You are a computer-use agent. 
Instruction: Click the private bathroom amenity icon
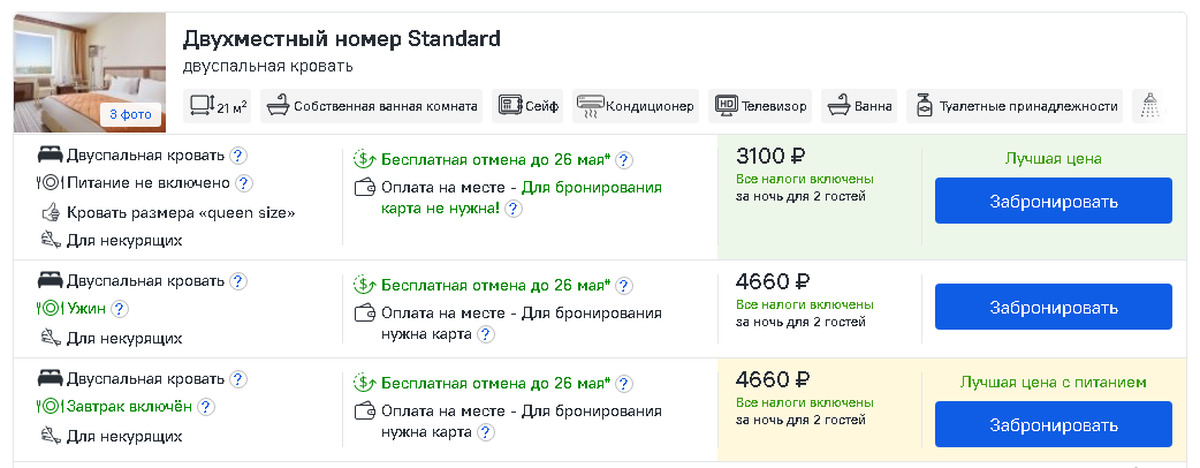276,106
